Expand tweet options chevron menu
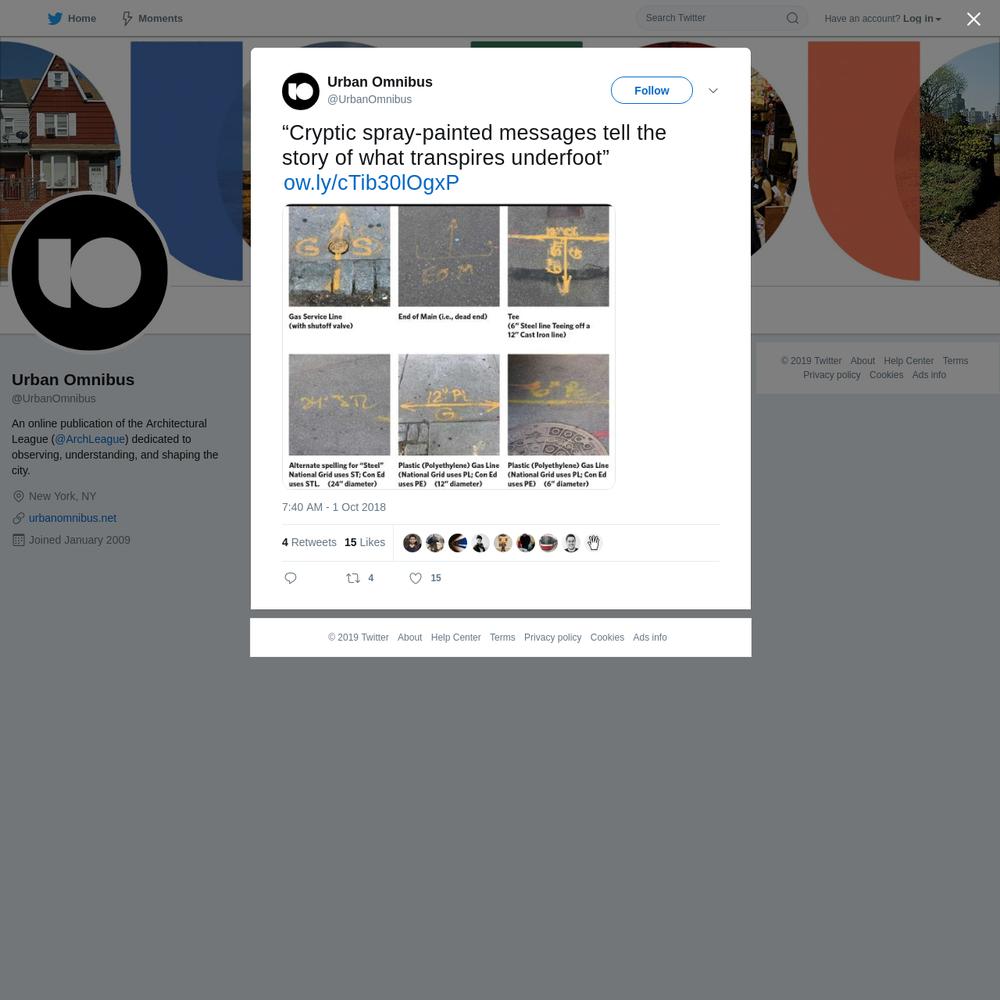Viewport: 1000px width, 1000px height. pos(713,91)
